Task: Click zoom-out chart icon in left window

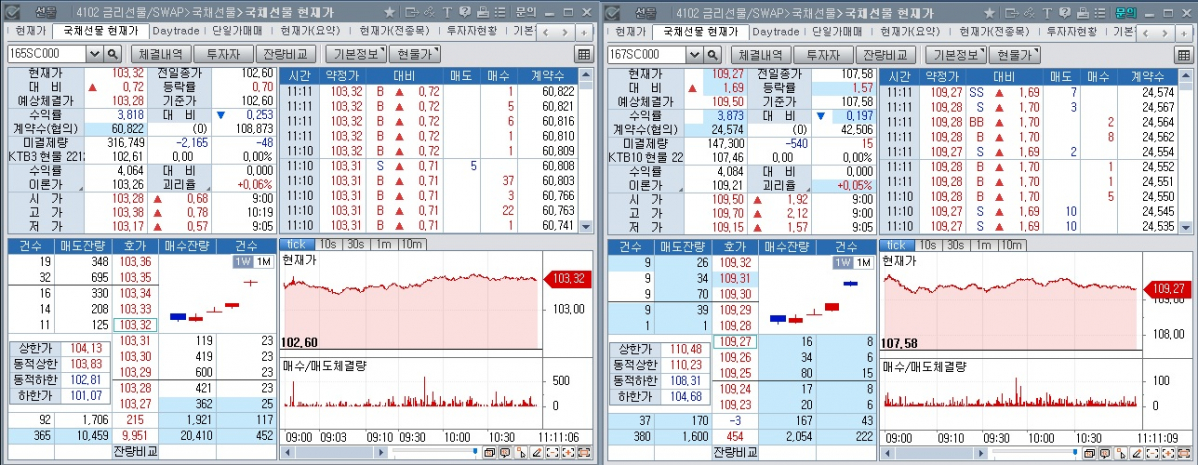Action: point(552,453)
